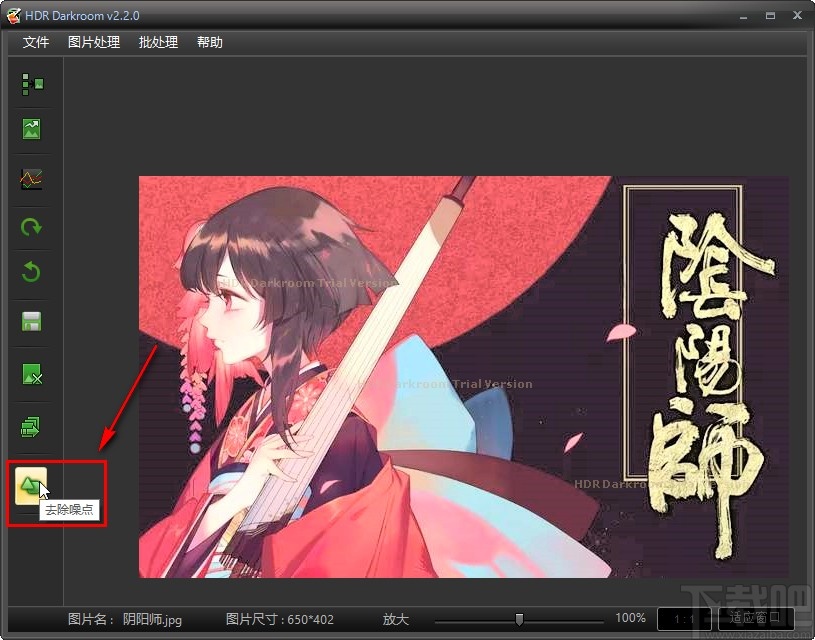Select the 去除噪点 denoise tool
This screenshot has width=815, height=640.
tap(30, 484)
